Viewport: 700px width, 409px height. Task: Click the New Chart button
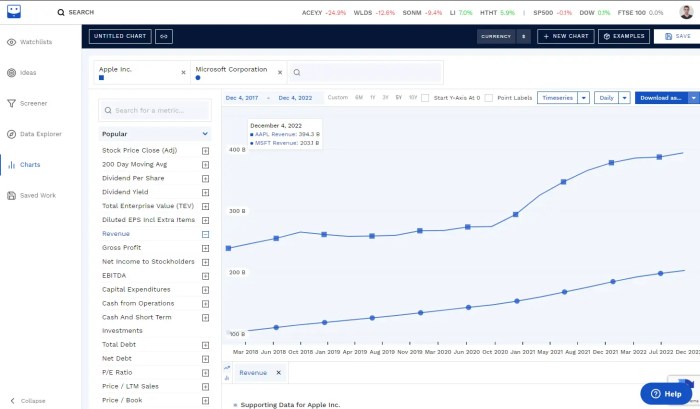566,36
